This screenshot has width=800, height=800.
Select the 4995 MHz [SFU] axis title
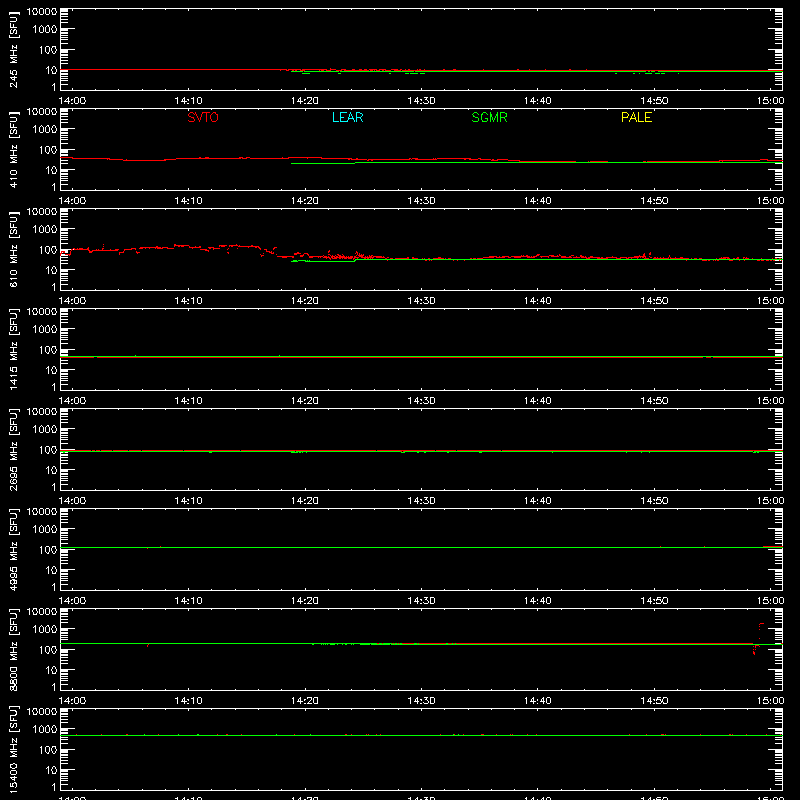(13, 549)
